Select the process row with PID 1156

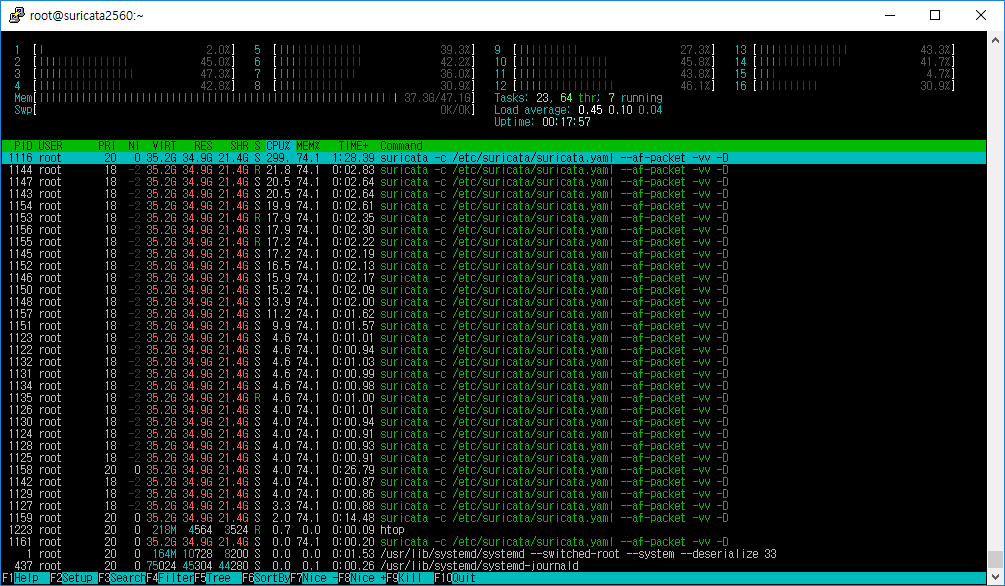pos(494,230)
